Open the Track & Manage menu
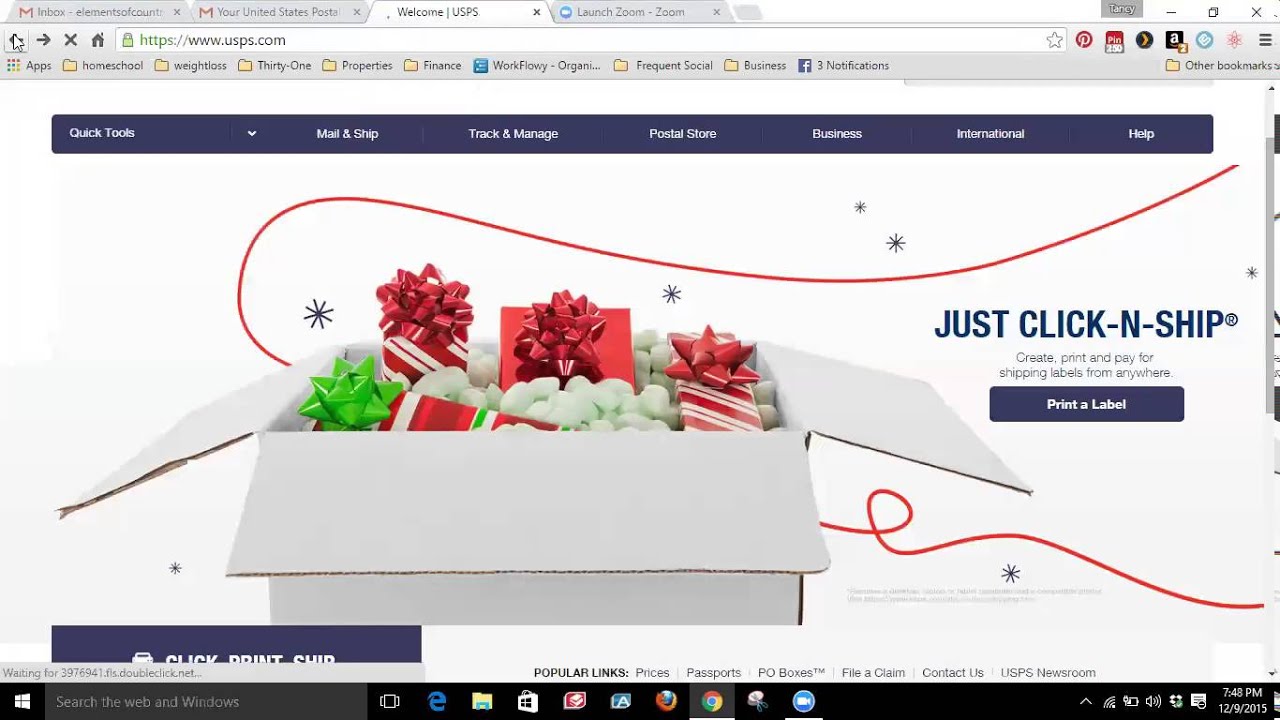 (x=513, y=133)
